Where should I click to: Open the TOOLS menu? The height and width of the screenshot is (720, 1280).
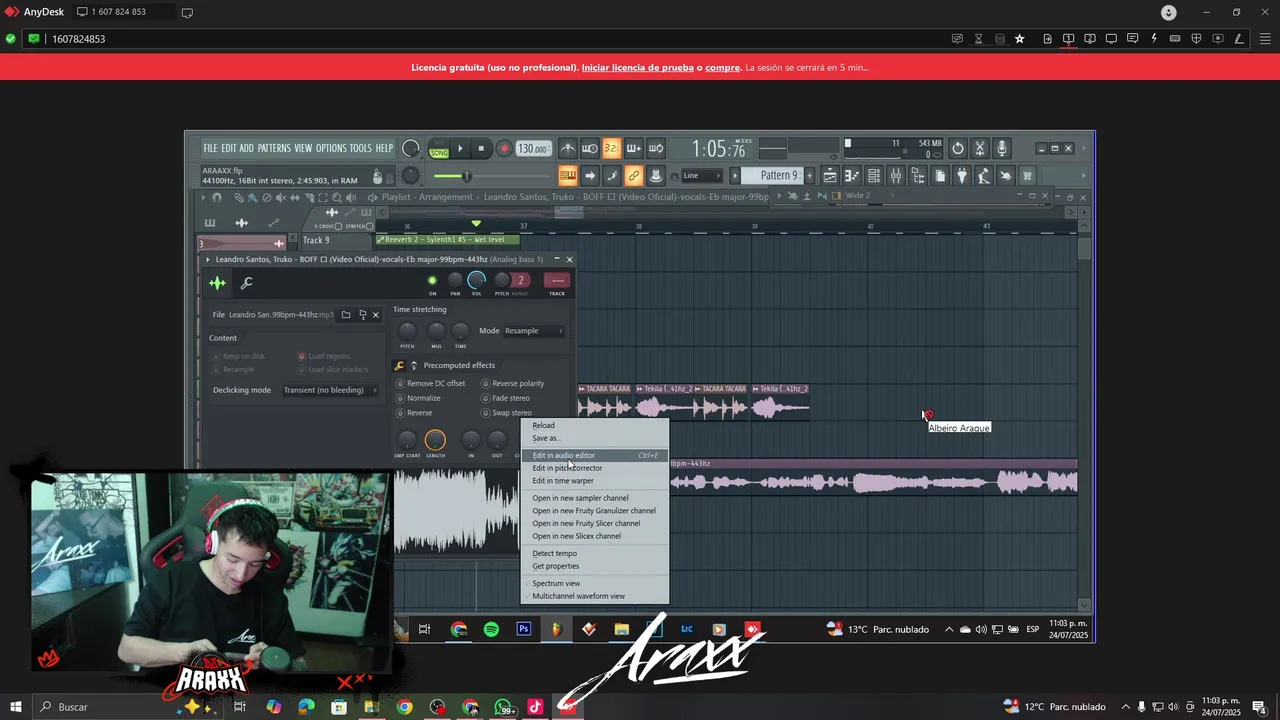[x=360, y=148]
